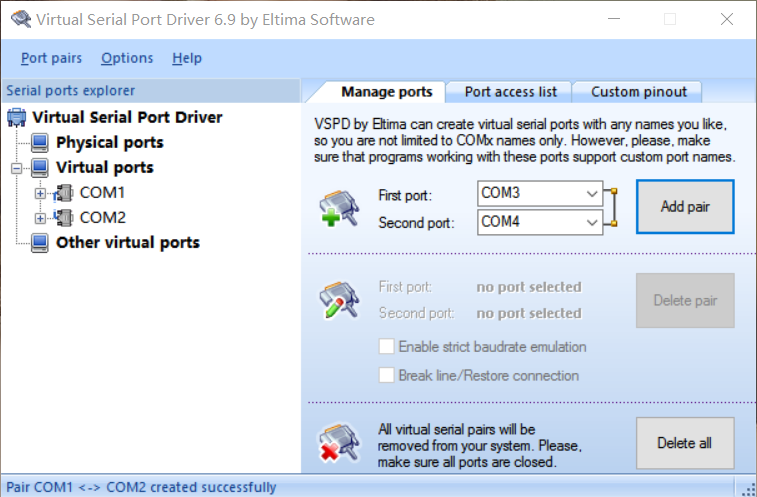Click the COM1 serial connector icon
This screenshot has height=497, width=757.
tap(63, 193)
